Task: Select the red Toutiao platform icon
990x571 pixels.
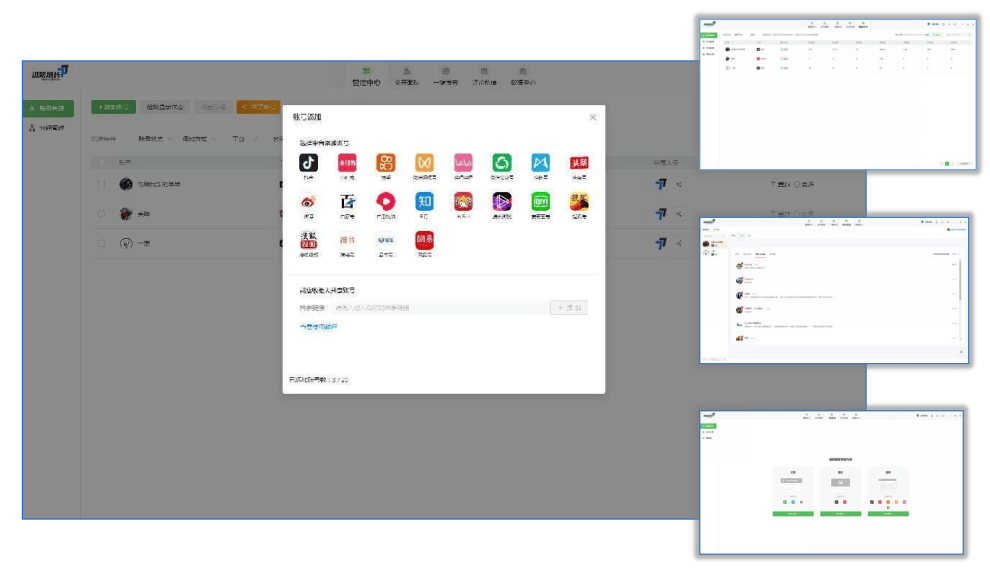Action: coord(579,162)
